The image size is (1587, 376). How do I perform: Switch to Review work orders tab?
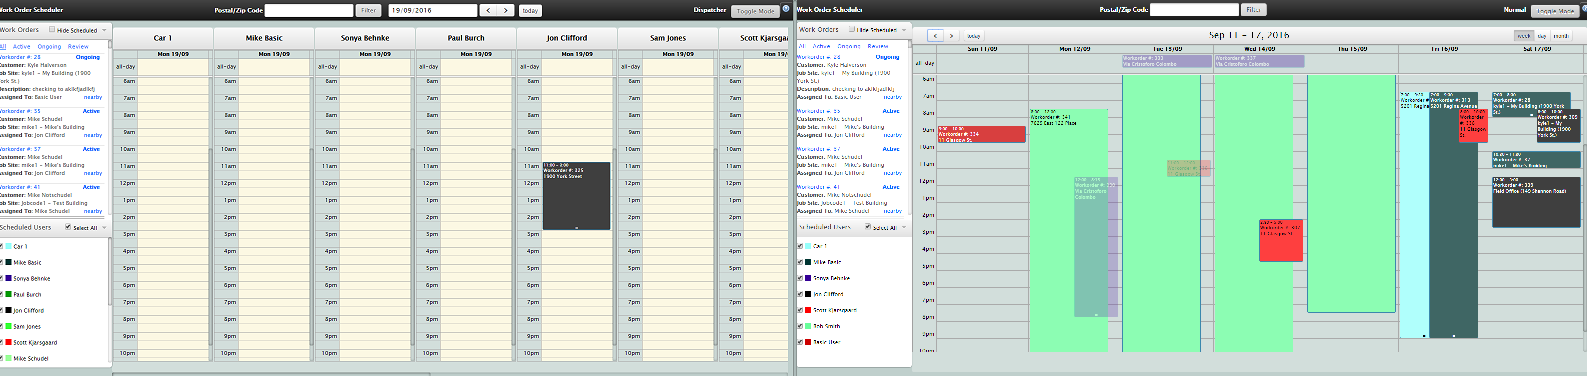(78, 46)
